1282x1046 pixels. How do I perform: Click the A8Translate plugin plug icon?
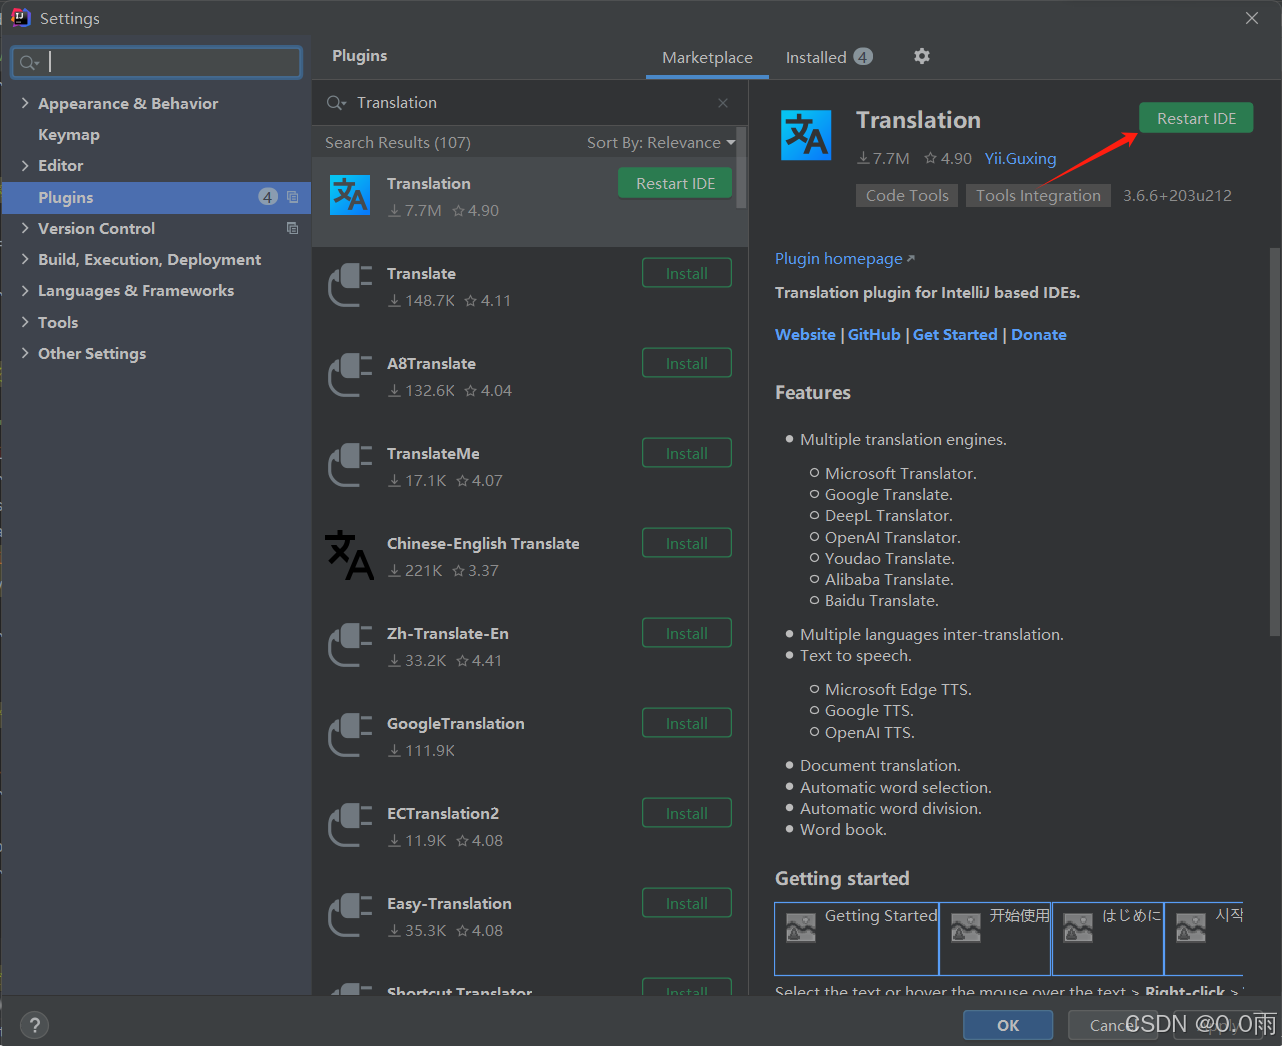pyautogui.click(x=350, y=376)
